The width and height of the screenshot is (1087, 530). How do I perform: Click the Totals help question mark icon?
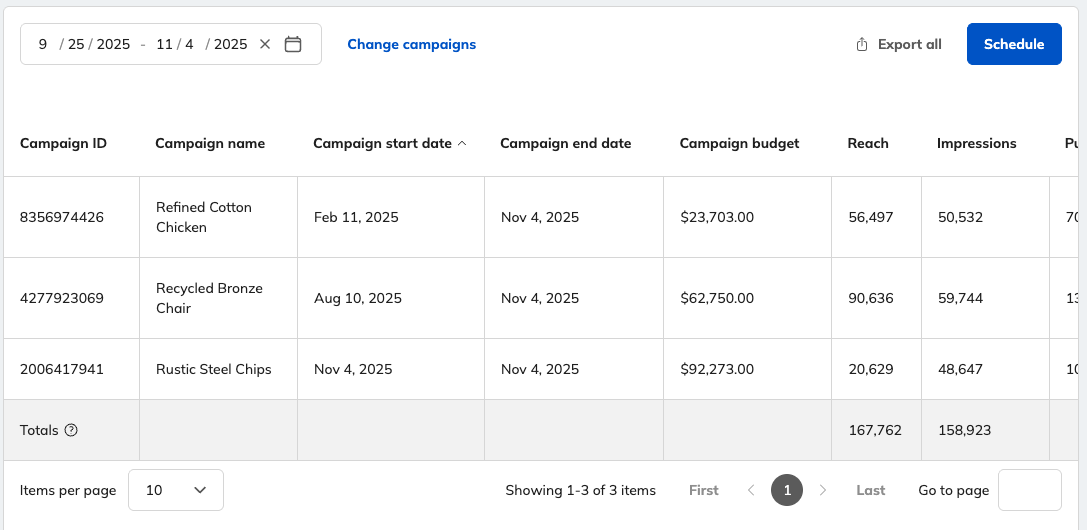pyautogui.click(x=71, y=430)
